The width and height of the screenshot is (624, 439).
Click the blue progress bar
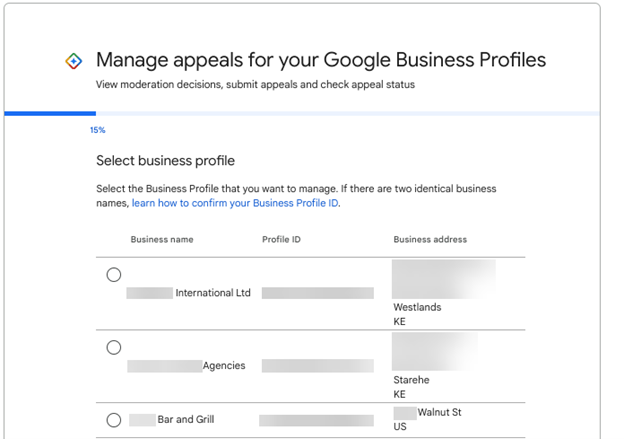point(50,114)
